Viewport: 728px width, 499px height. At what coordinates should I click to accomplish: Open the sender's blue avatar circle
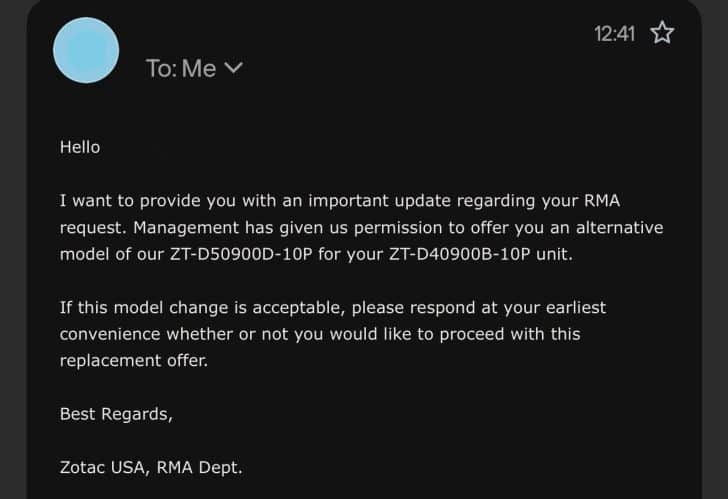click(x=86, y=50)
